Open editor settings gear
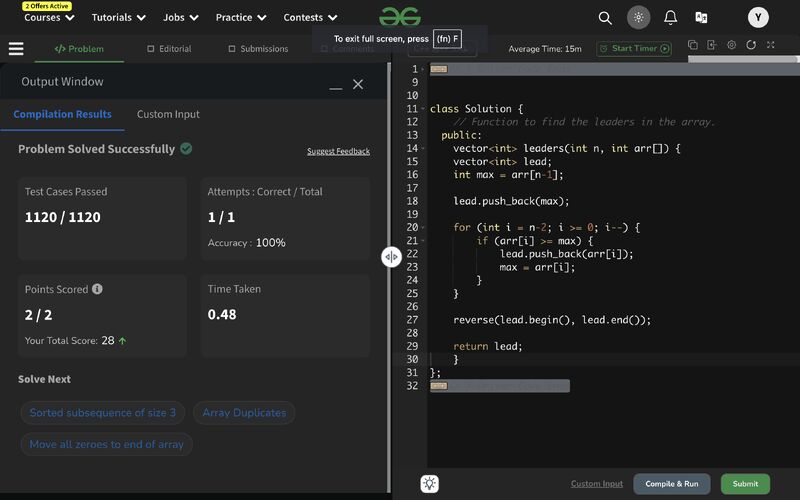 [732, 45]
